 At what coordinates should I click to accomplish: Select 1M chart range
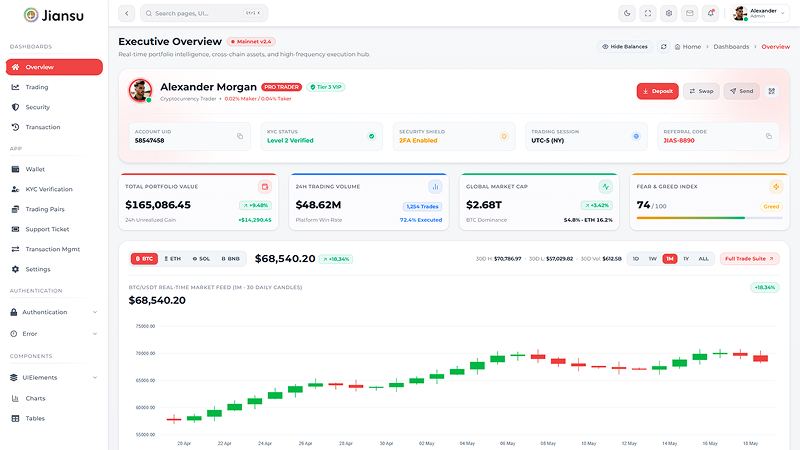click(670, 259)
